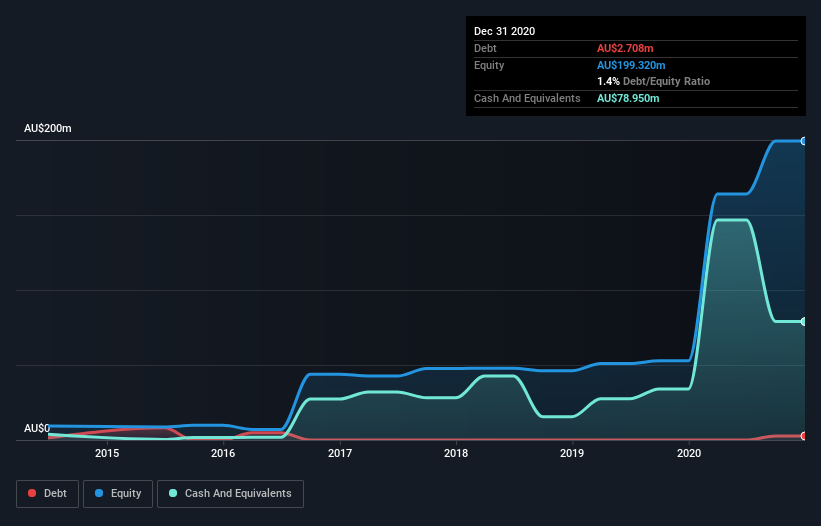The height and width of the screenshot is (526, 821).
Task: Click the AU$200m y-axis label
Action: tap(48, 128)
